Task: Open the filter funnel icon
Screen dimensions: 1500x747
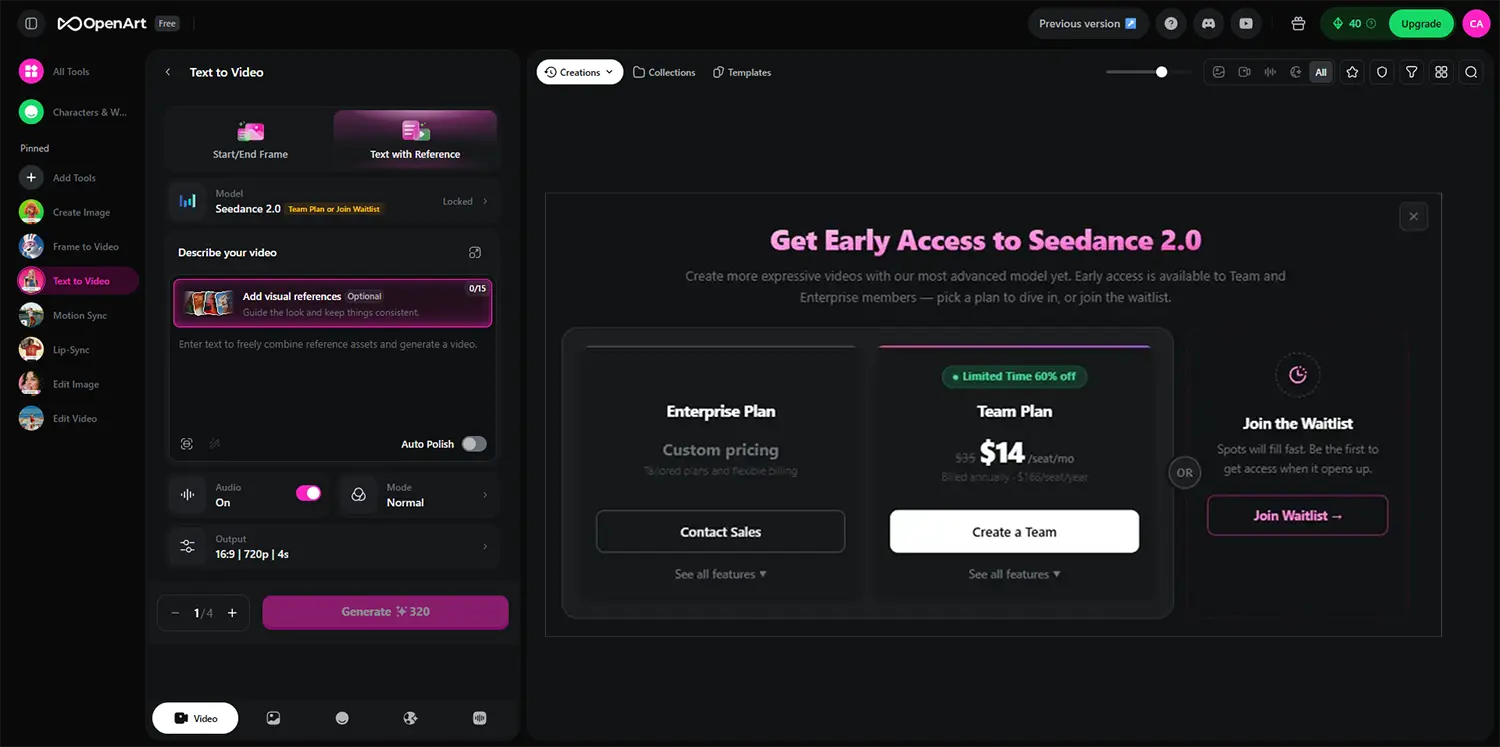Action: point(1411,72)
